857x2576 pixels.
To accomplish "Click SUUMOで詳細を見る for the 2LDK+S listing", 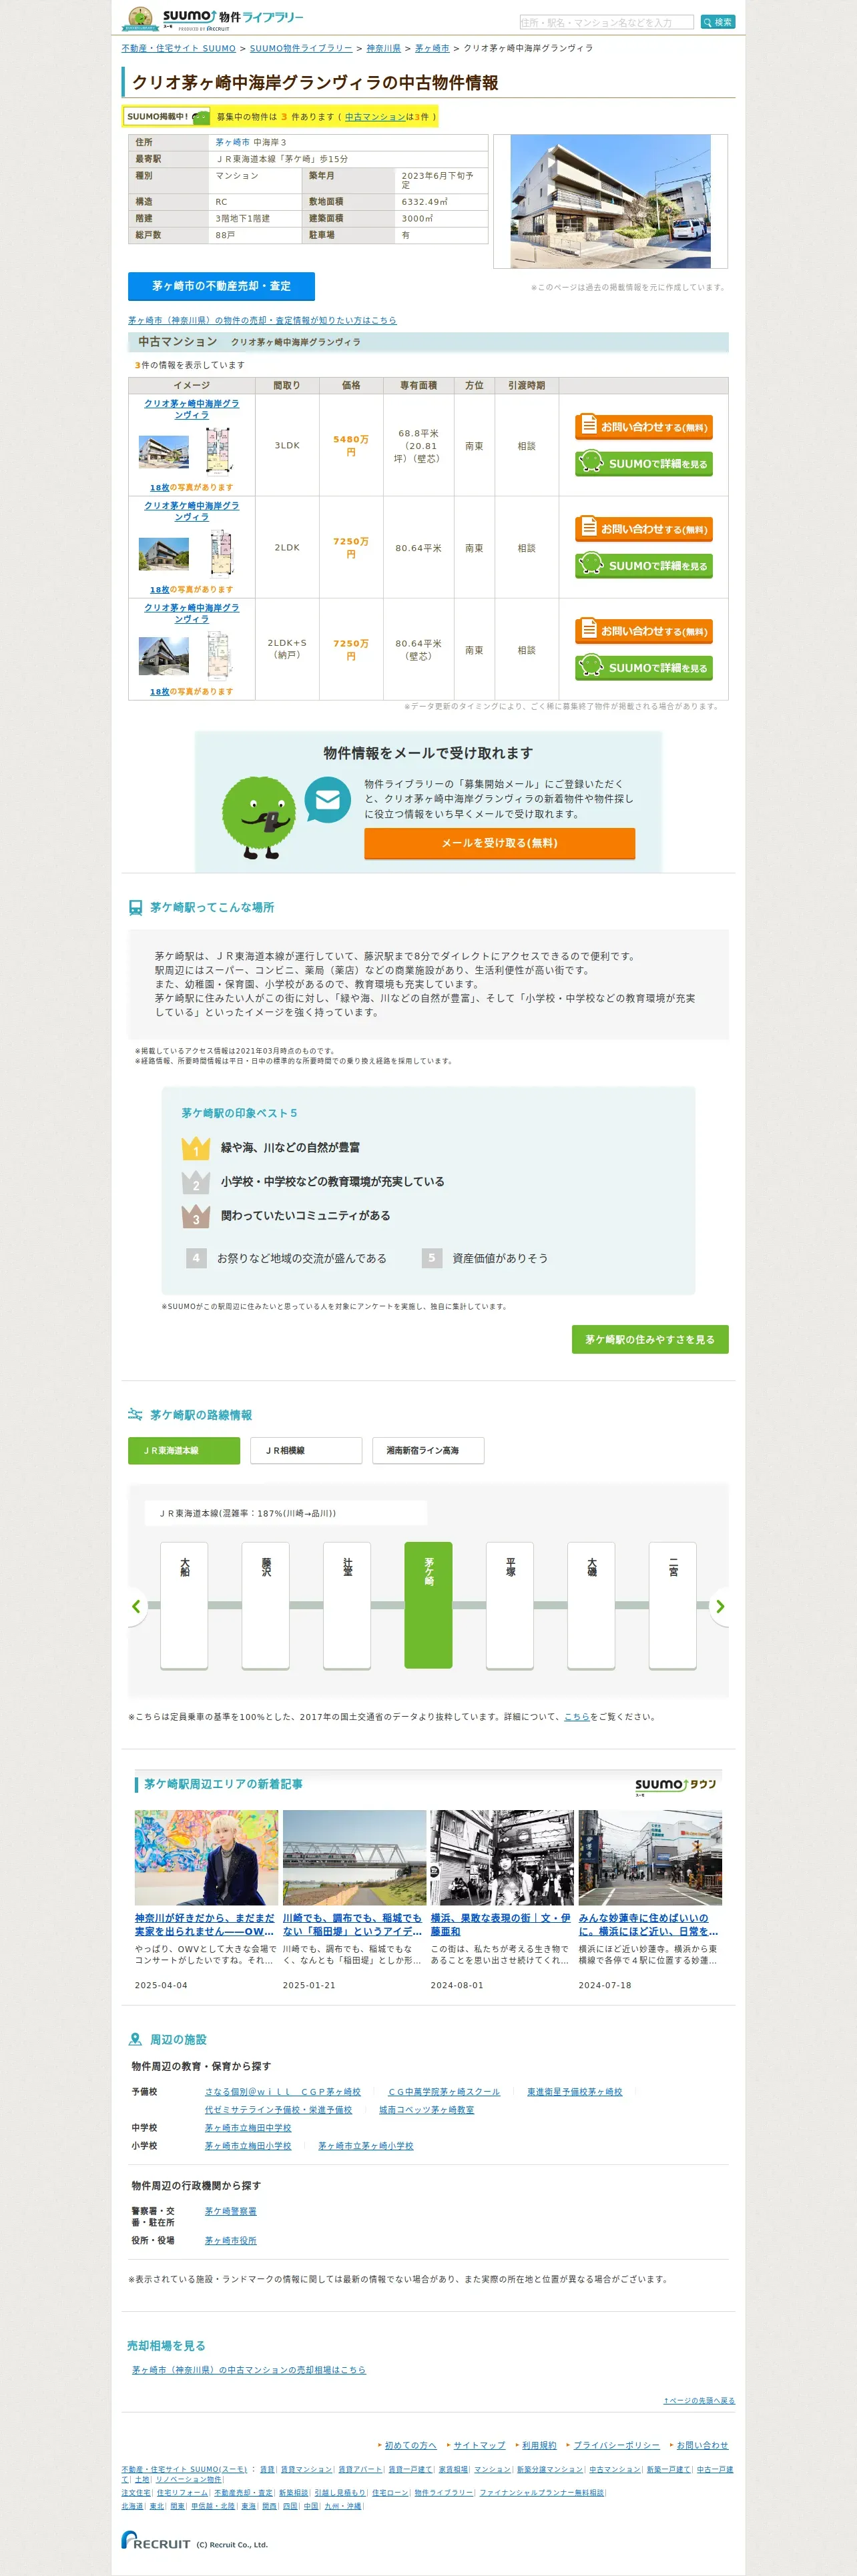I will pyautogui.click(x=644, y=667).
